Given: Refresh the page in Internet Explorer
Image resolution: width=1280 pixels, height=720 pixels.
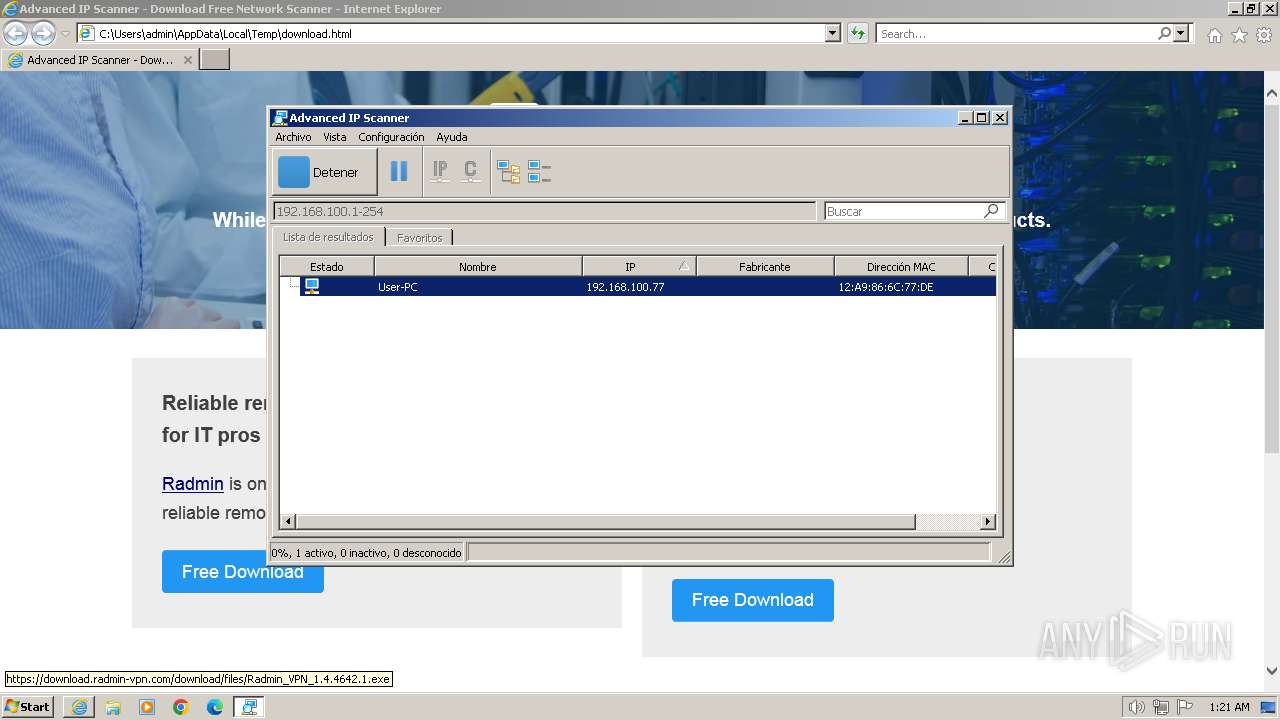Looking at the screenshot, I should tap(857, 33).
